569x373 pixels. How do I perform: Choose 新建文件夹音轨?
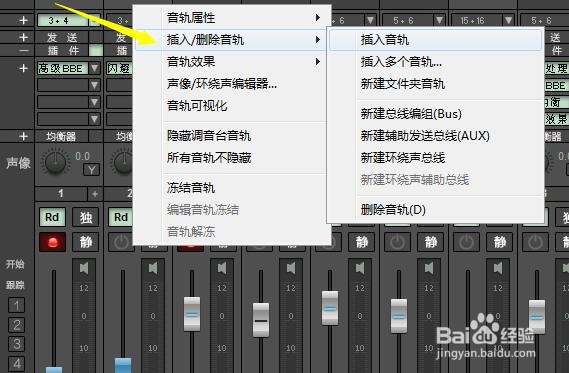[x=435, y=84]
